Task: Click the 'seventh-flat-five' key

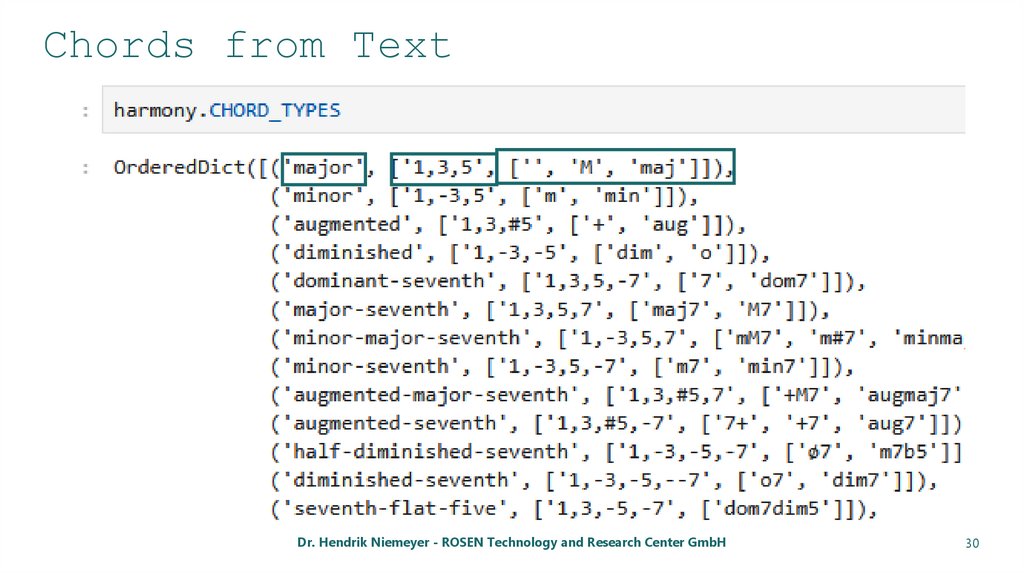Action: coord(394,509)
